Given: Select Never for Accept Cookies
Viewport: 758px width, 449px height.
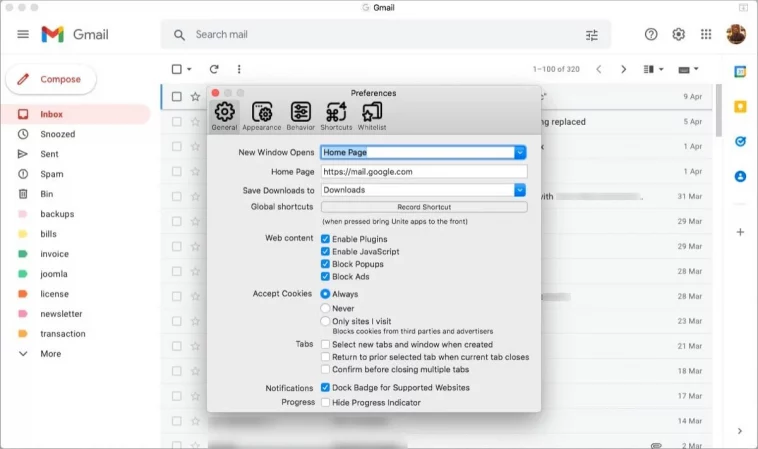Looking at the screenshot, I should [325, 308].
